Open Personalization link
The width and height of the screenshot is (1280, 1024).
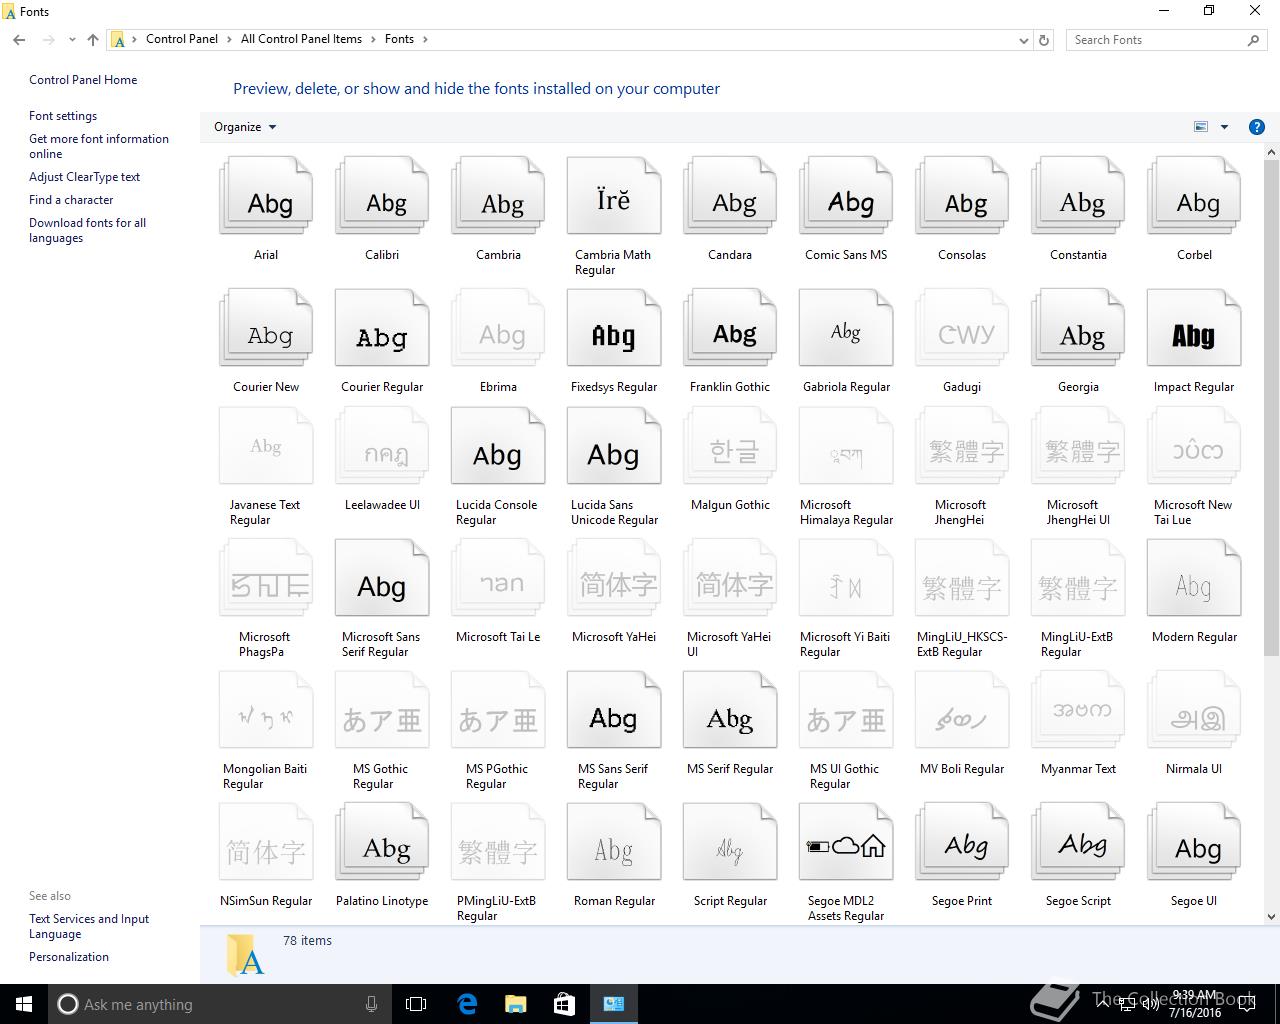(69, 957)
